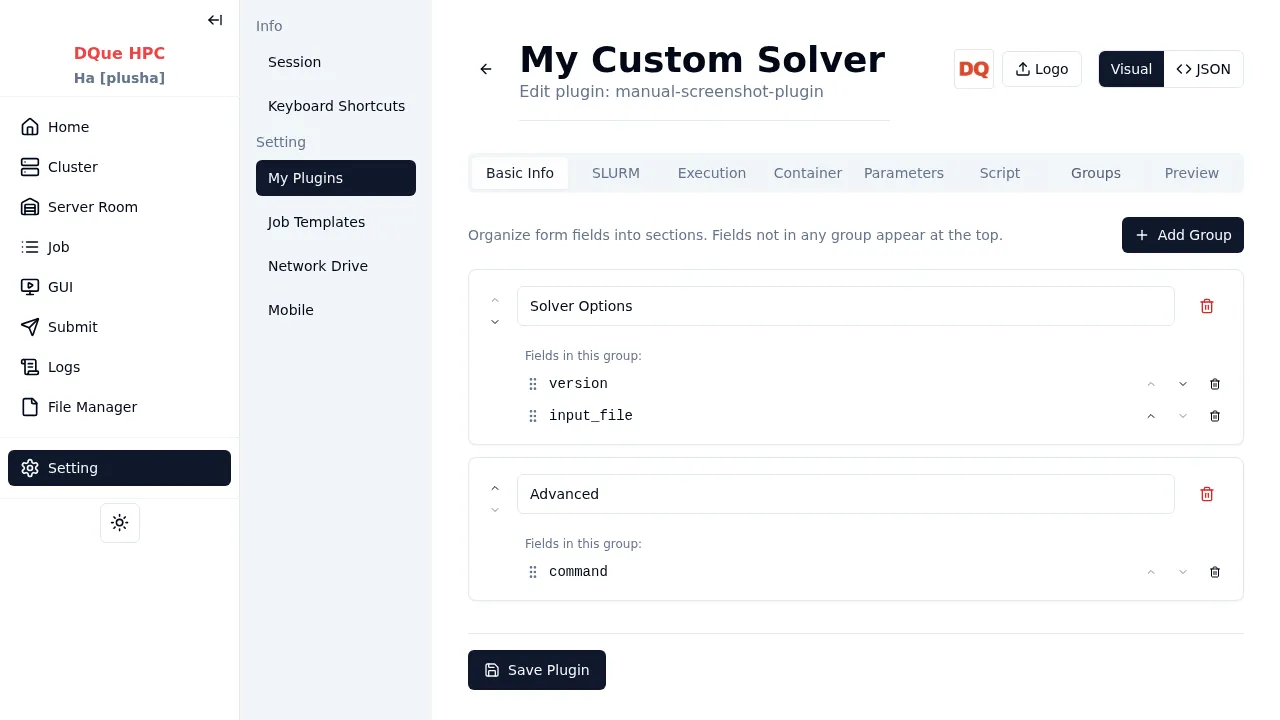The image size is (1280, 720).
Task: Go back using the left arrow icon
Action: pyautogui.click(x=486, y=69)
